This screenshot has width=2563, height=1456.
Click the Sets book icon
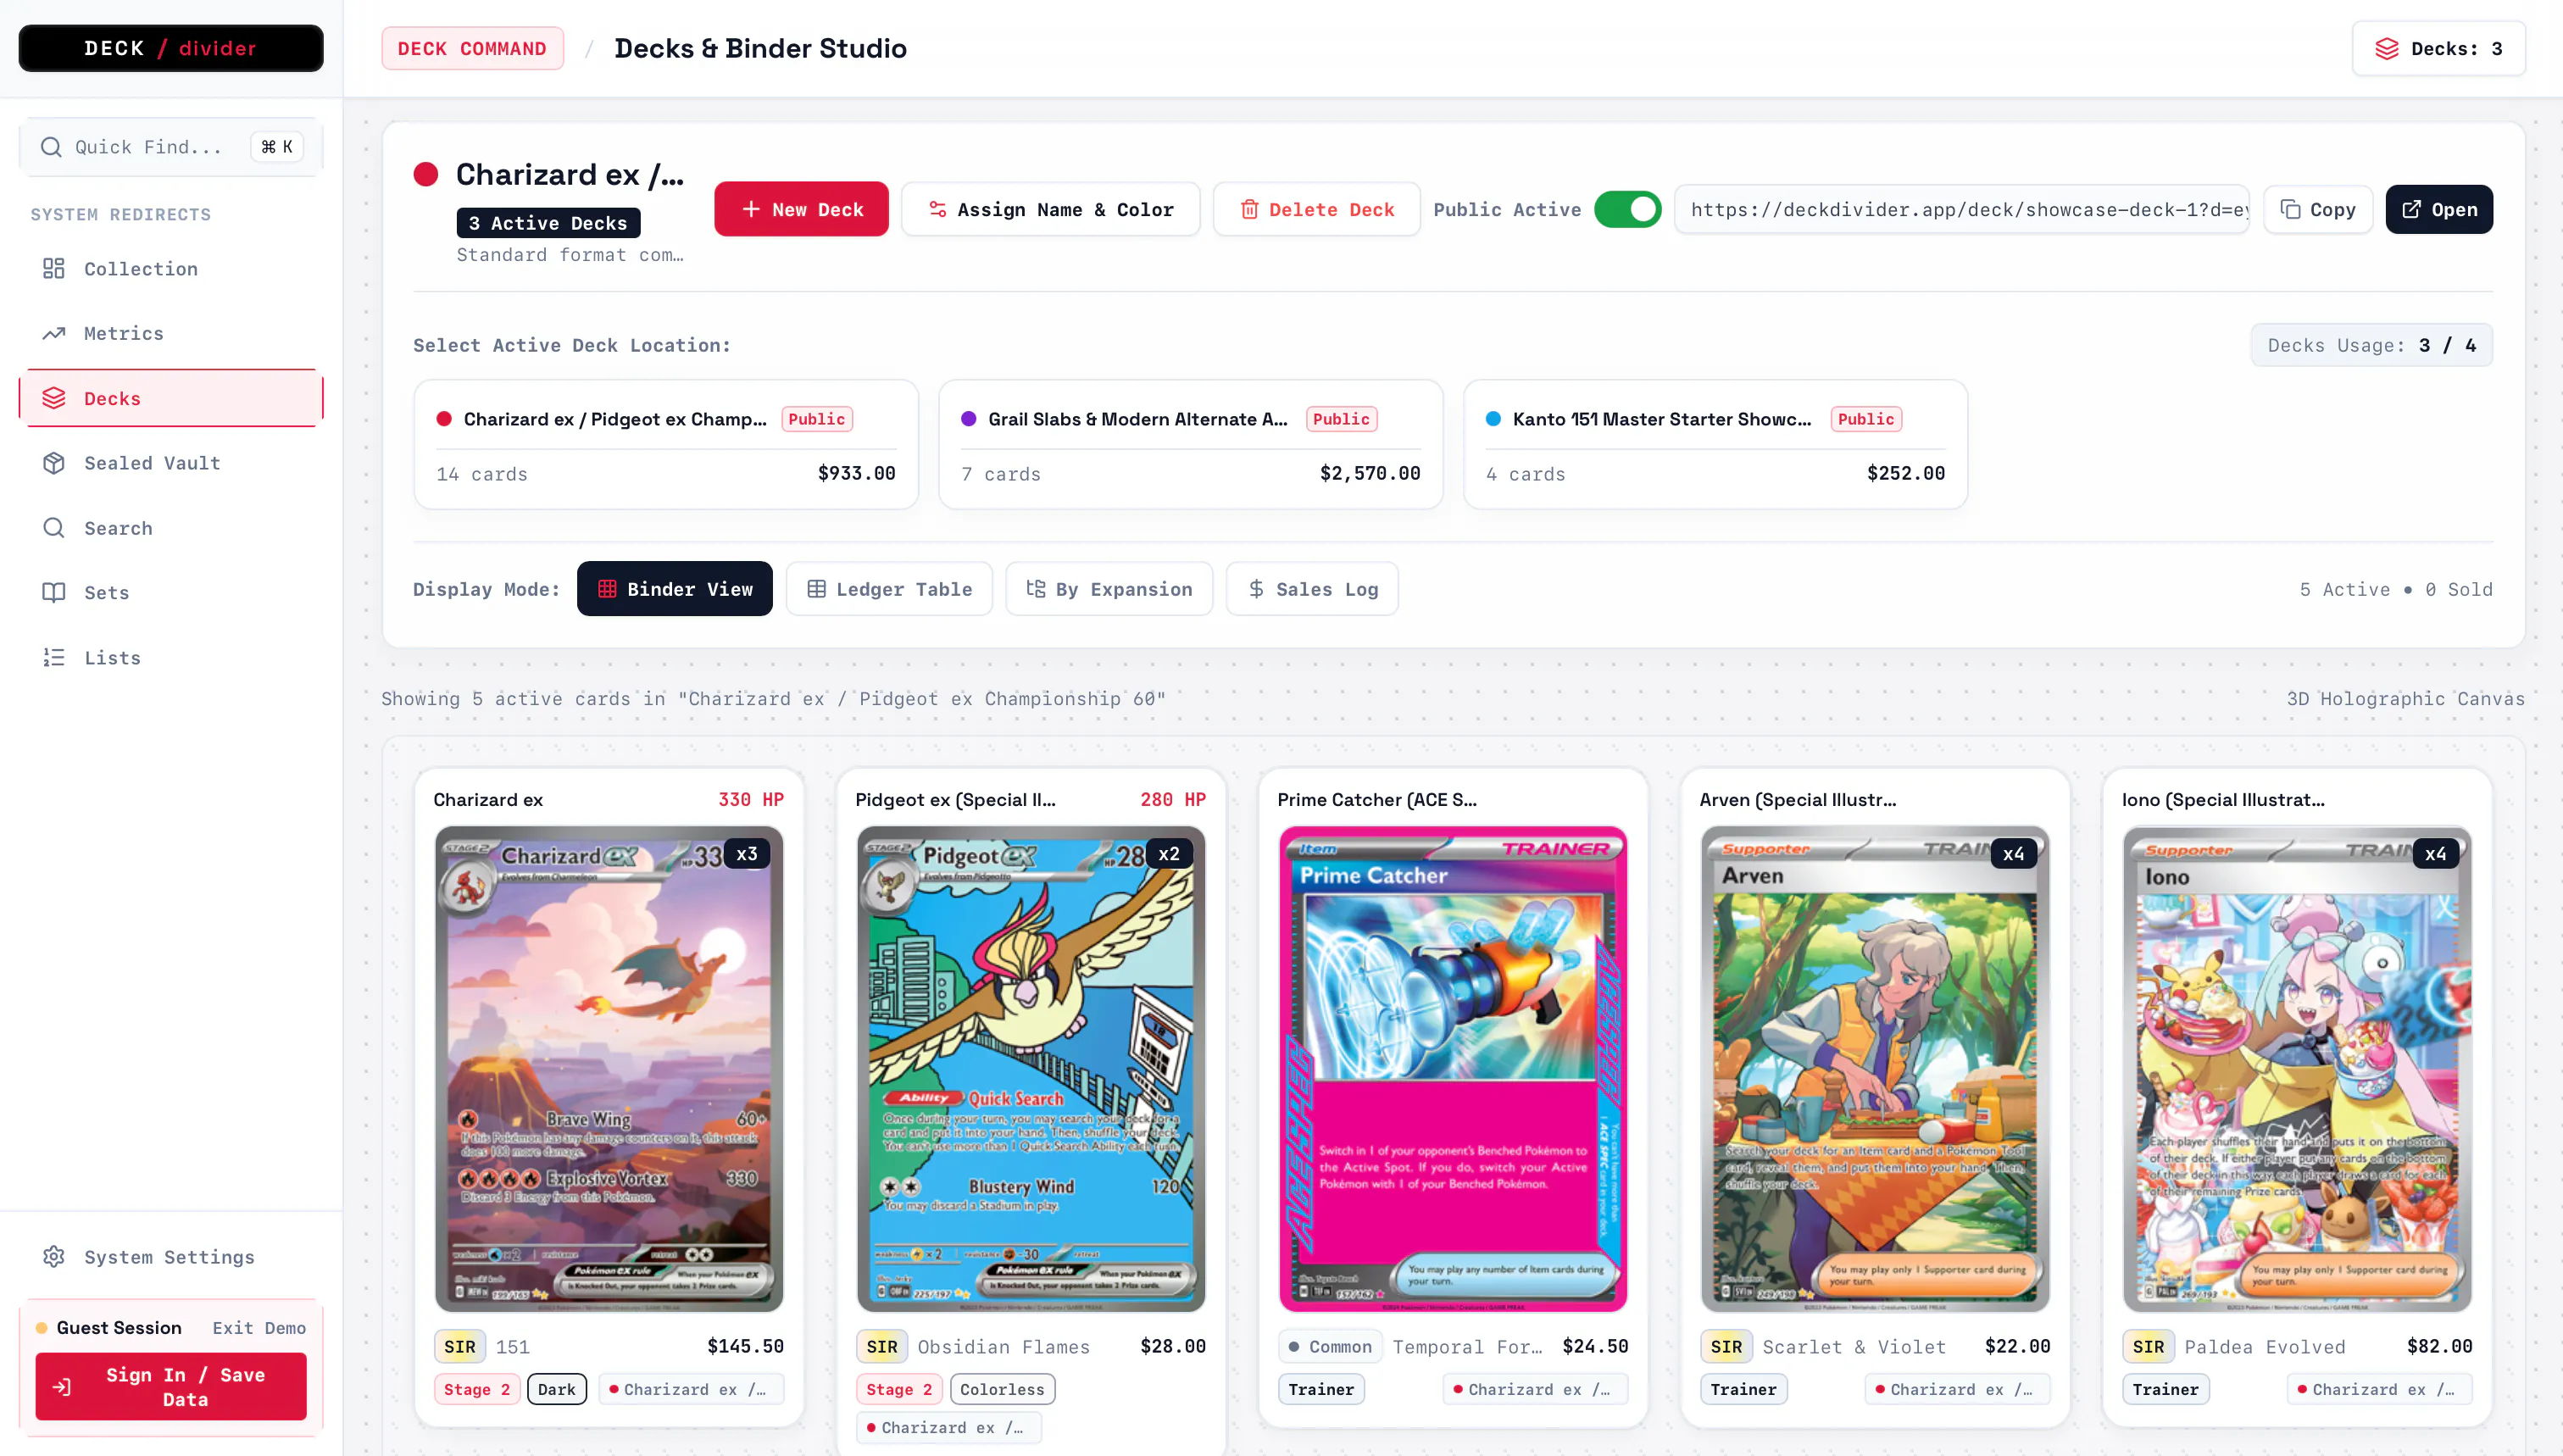(x=54, y=592)
